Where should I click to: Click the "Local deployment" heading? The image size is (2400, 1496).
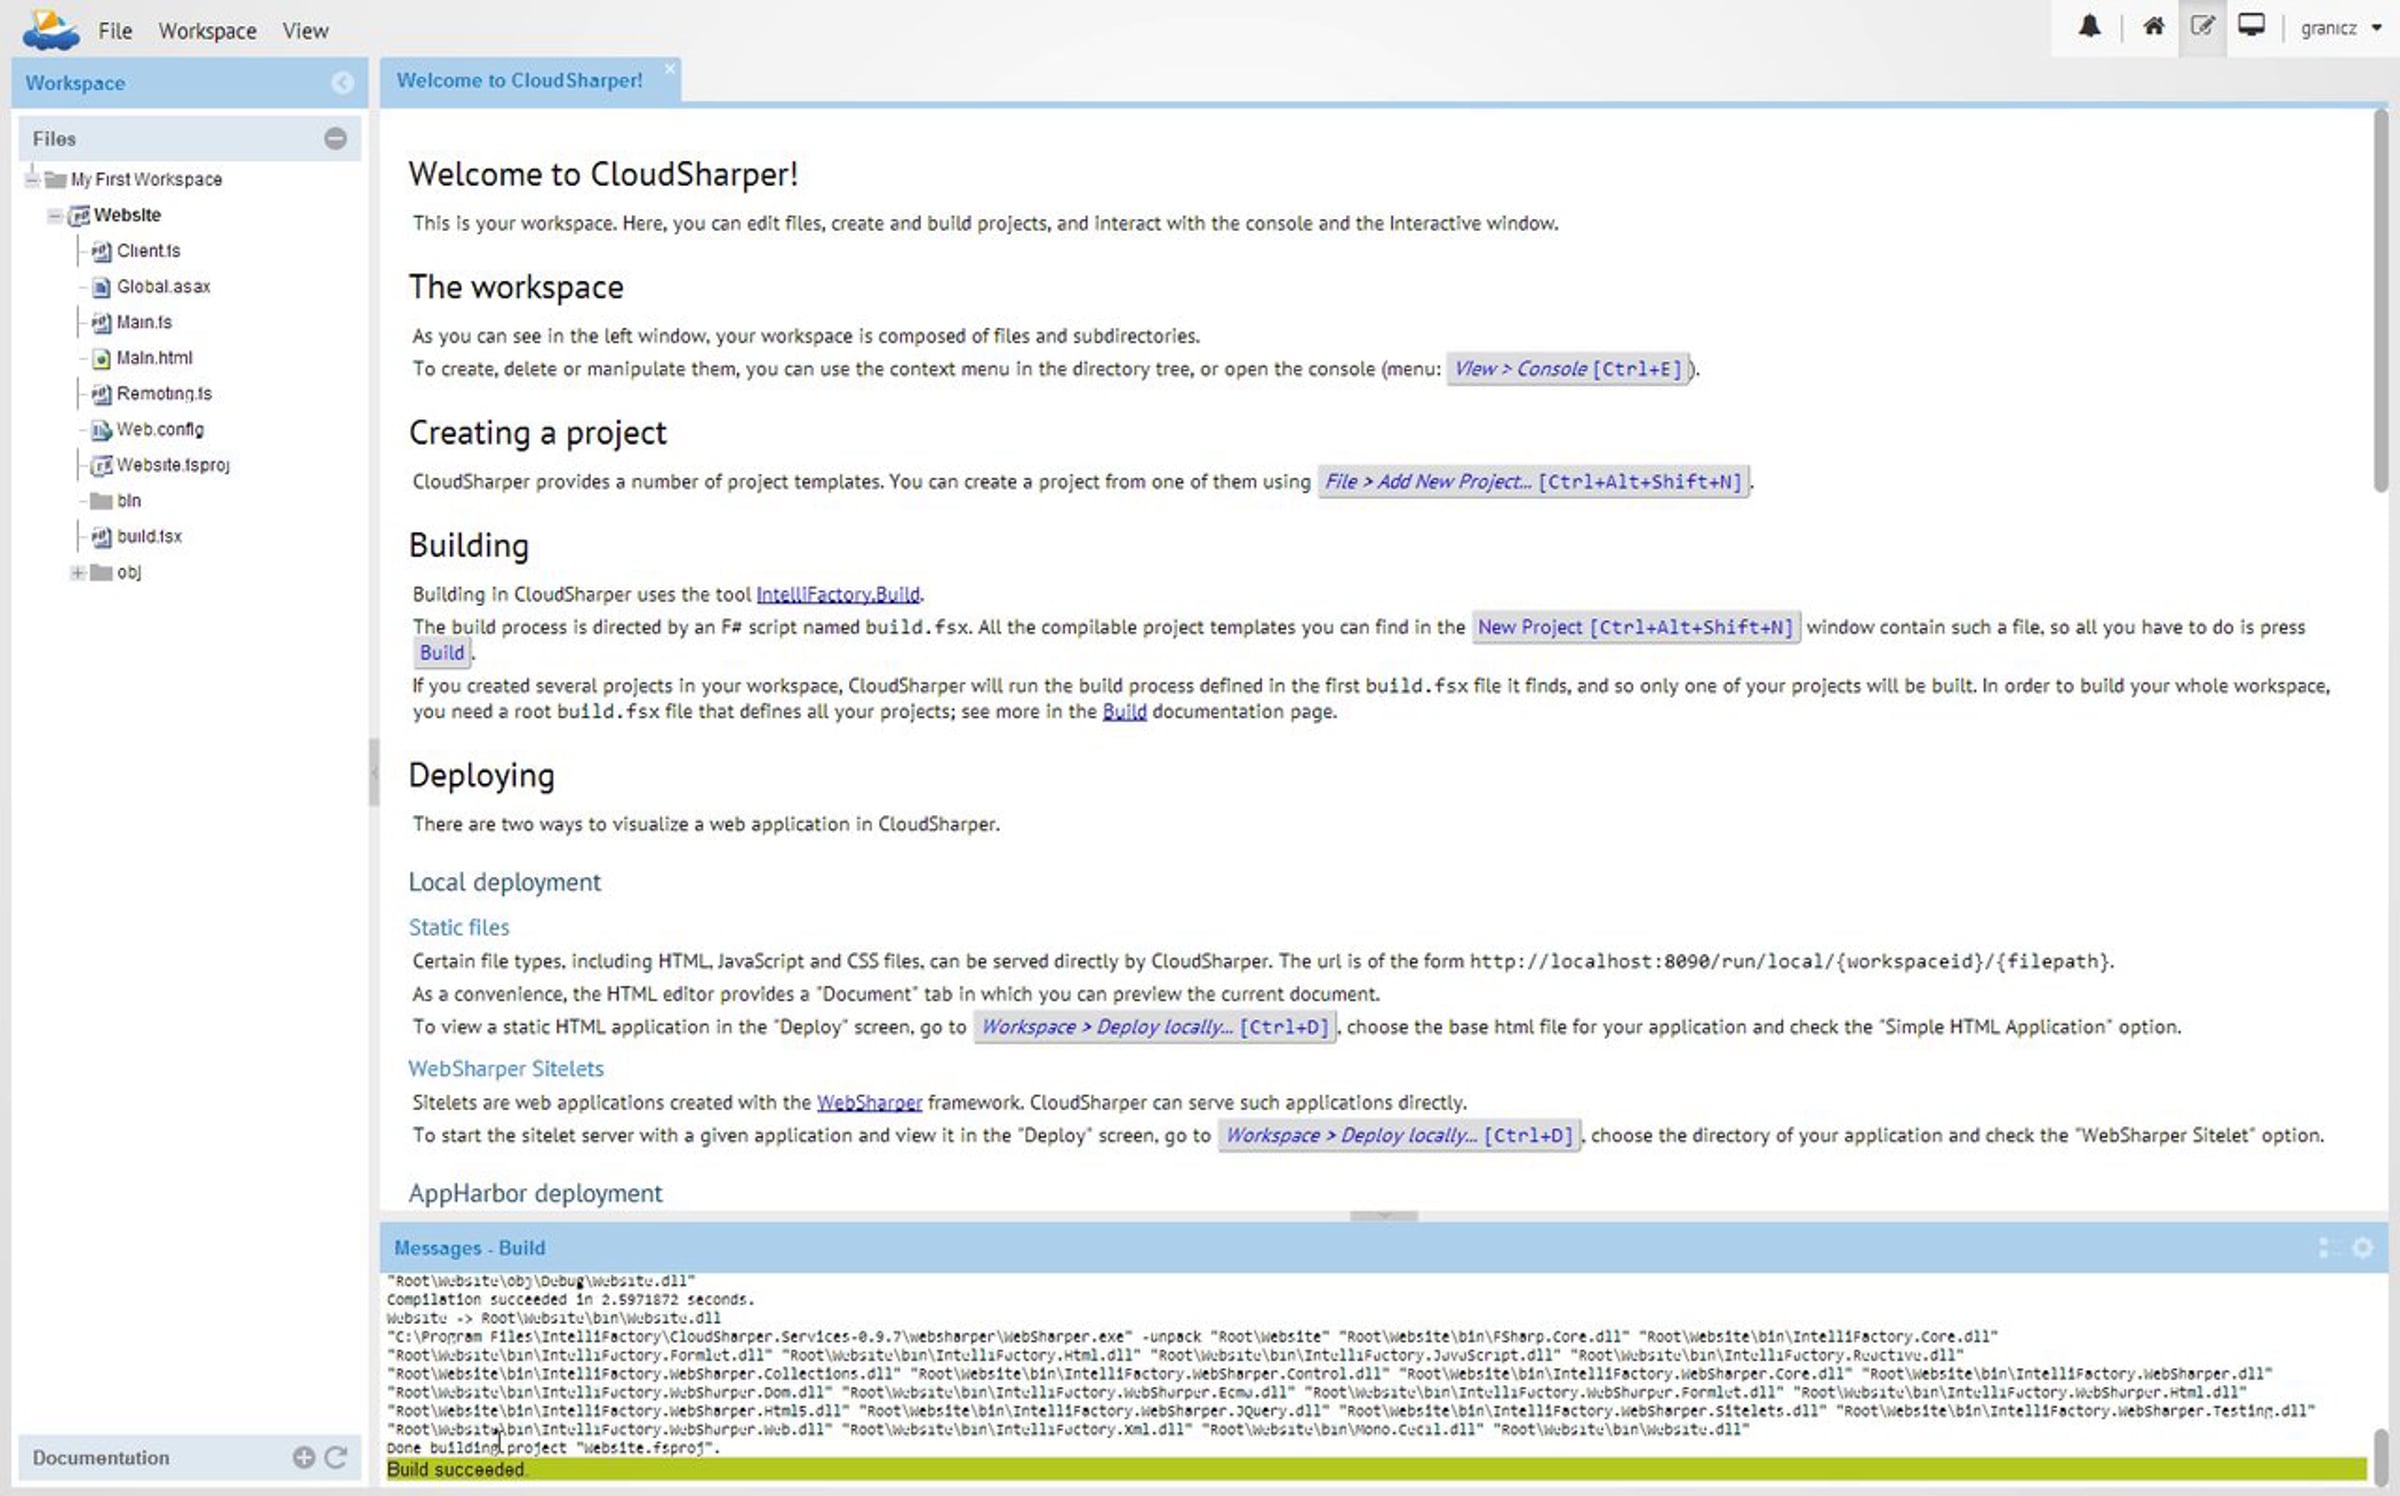504,882
